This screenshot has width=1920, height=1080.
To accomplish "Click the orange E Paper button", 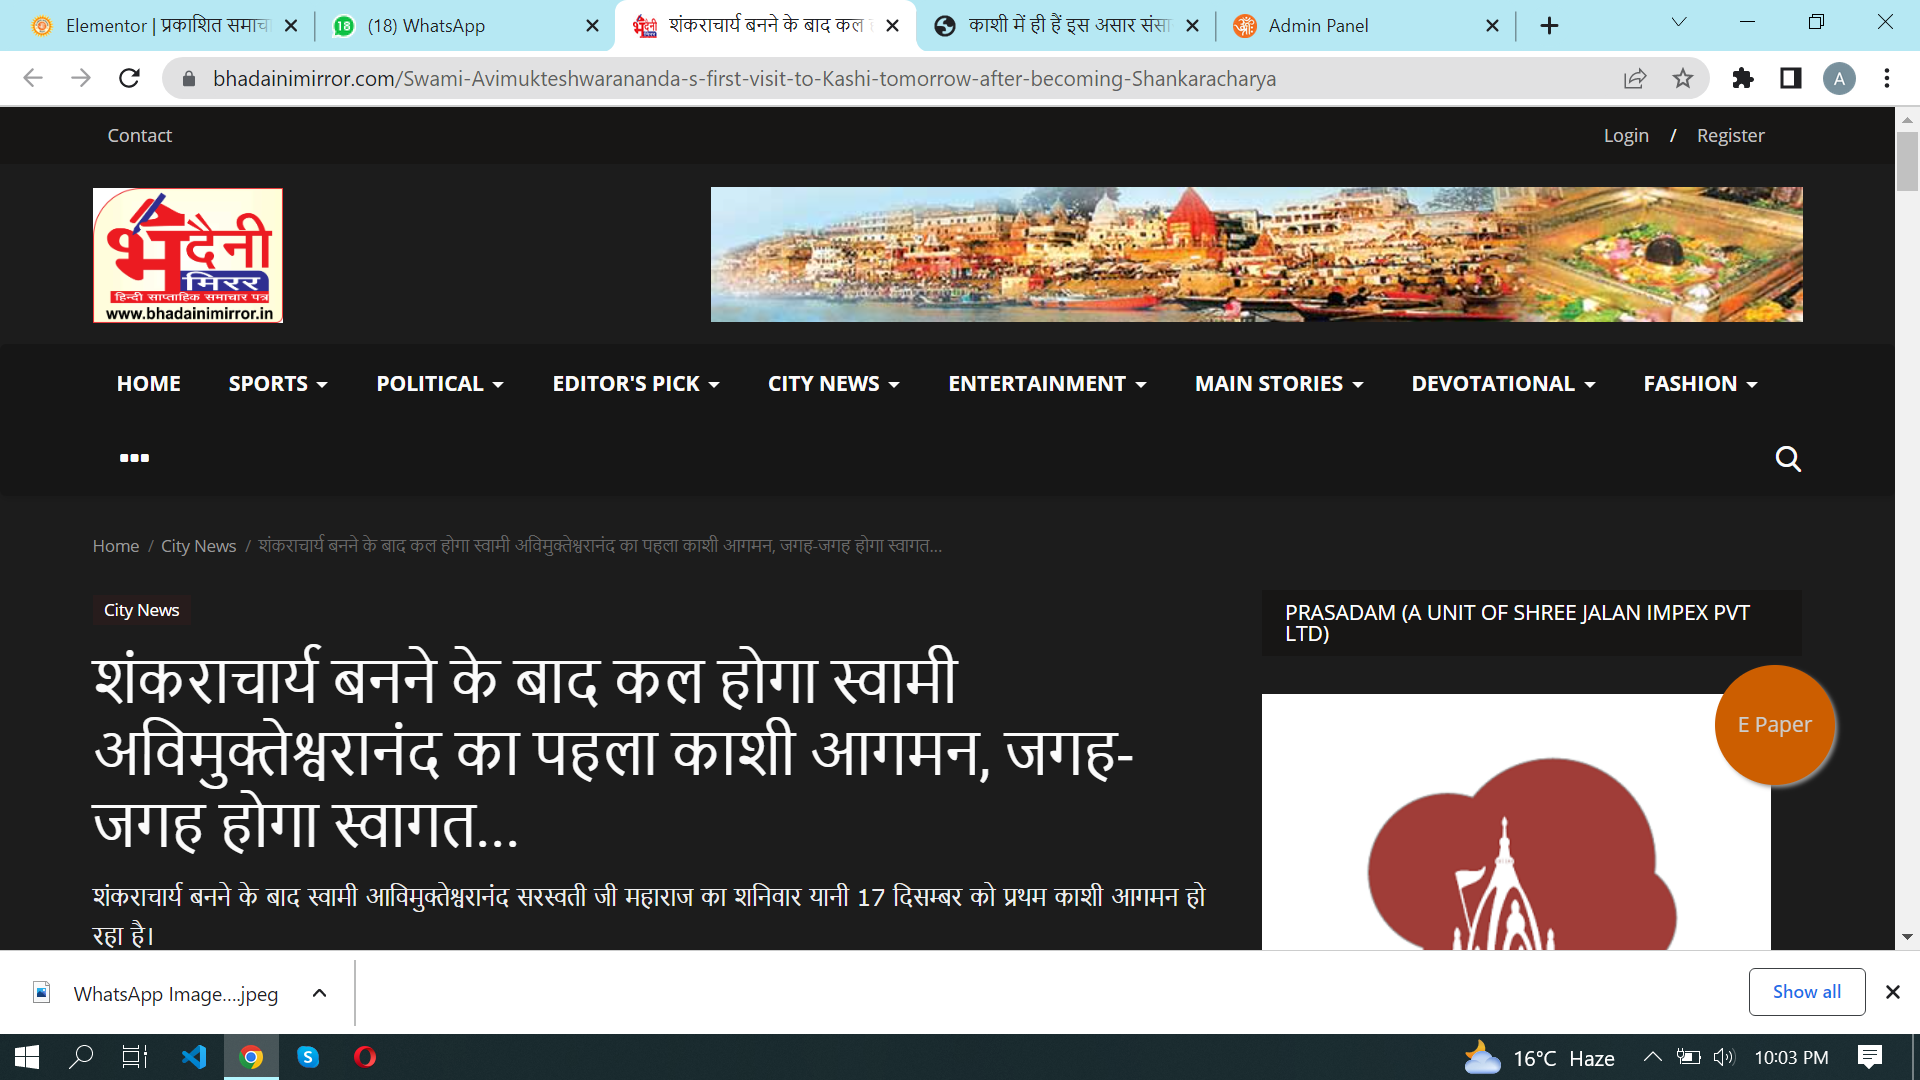I will pyautogui.click(x=1774, y=725).
